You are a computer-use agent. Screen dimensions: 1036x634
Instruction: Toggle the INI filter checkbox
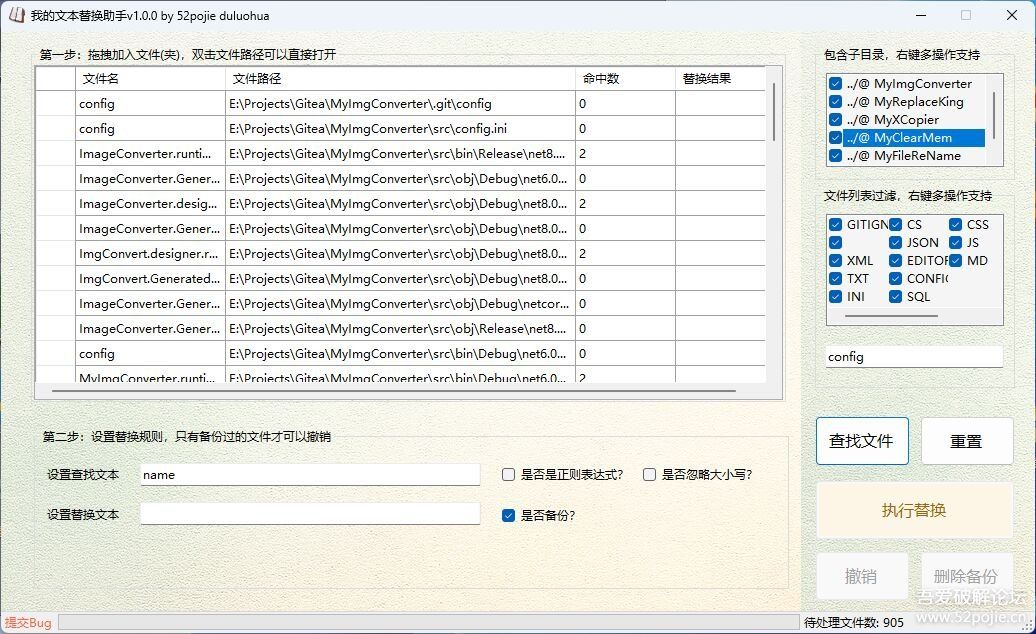pyautogui.click(x=835, y=297)
